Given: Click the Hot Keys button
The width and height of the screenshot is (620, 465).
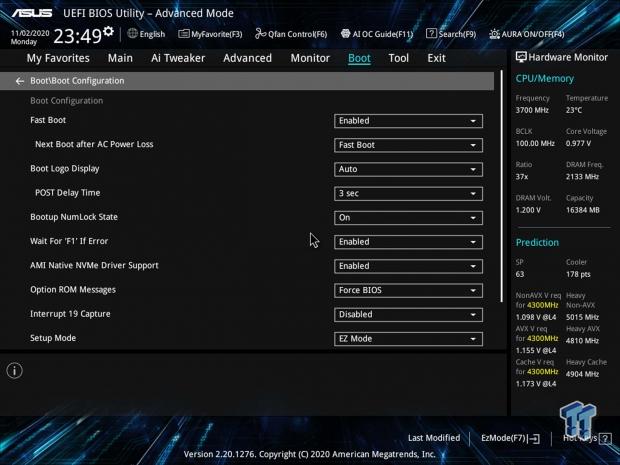Looking at the screenshot, I should click(587, 438).
